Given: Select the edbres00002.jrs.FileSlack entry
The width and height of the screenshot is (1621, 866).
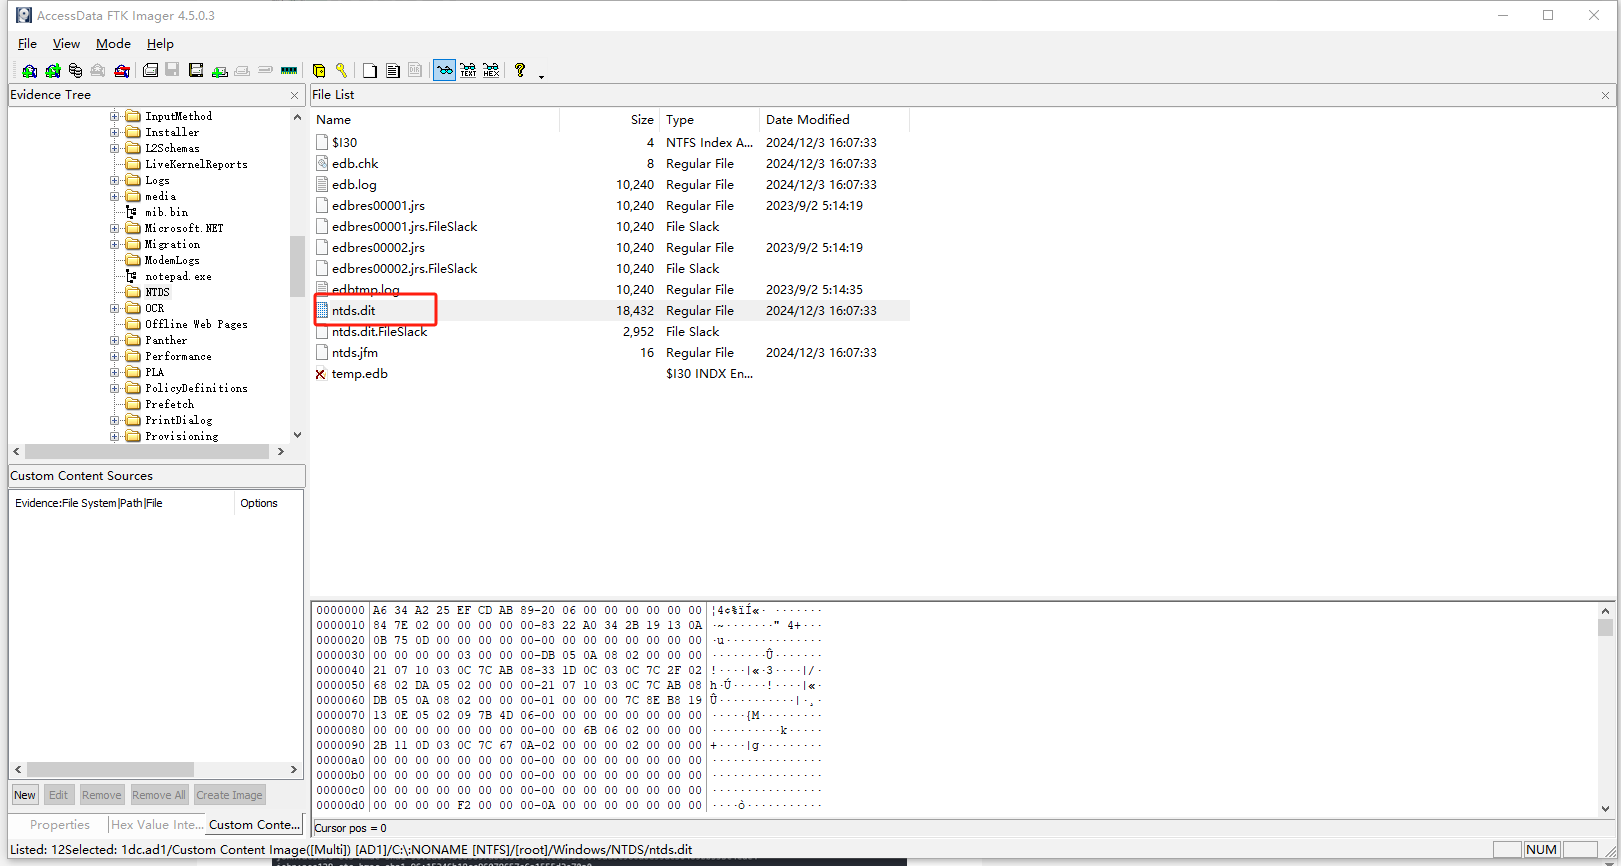Looking at the screenshot, I should tap(610, 269).
